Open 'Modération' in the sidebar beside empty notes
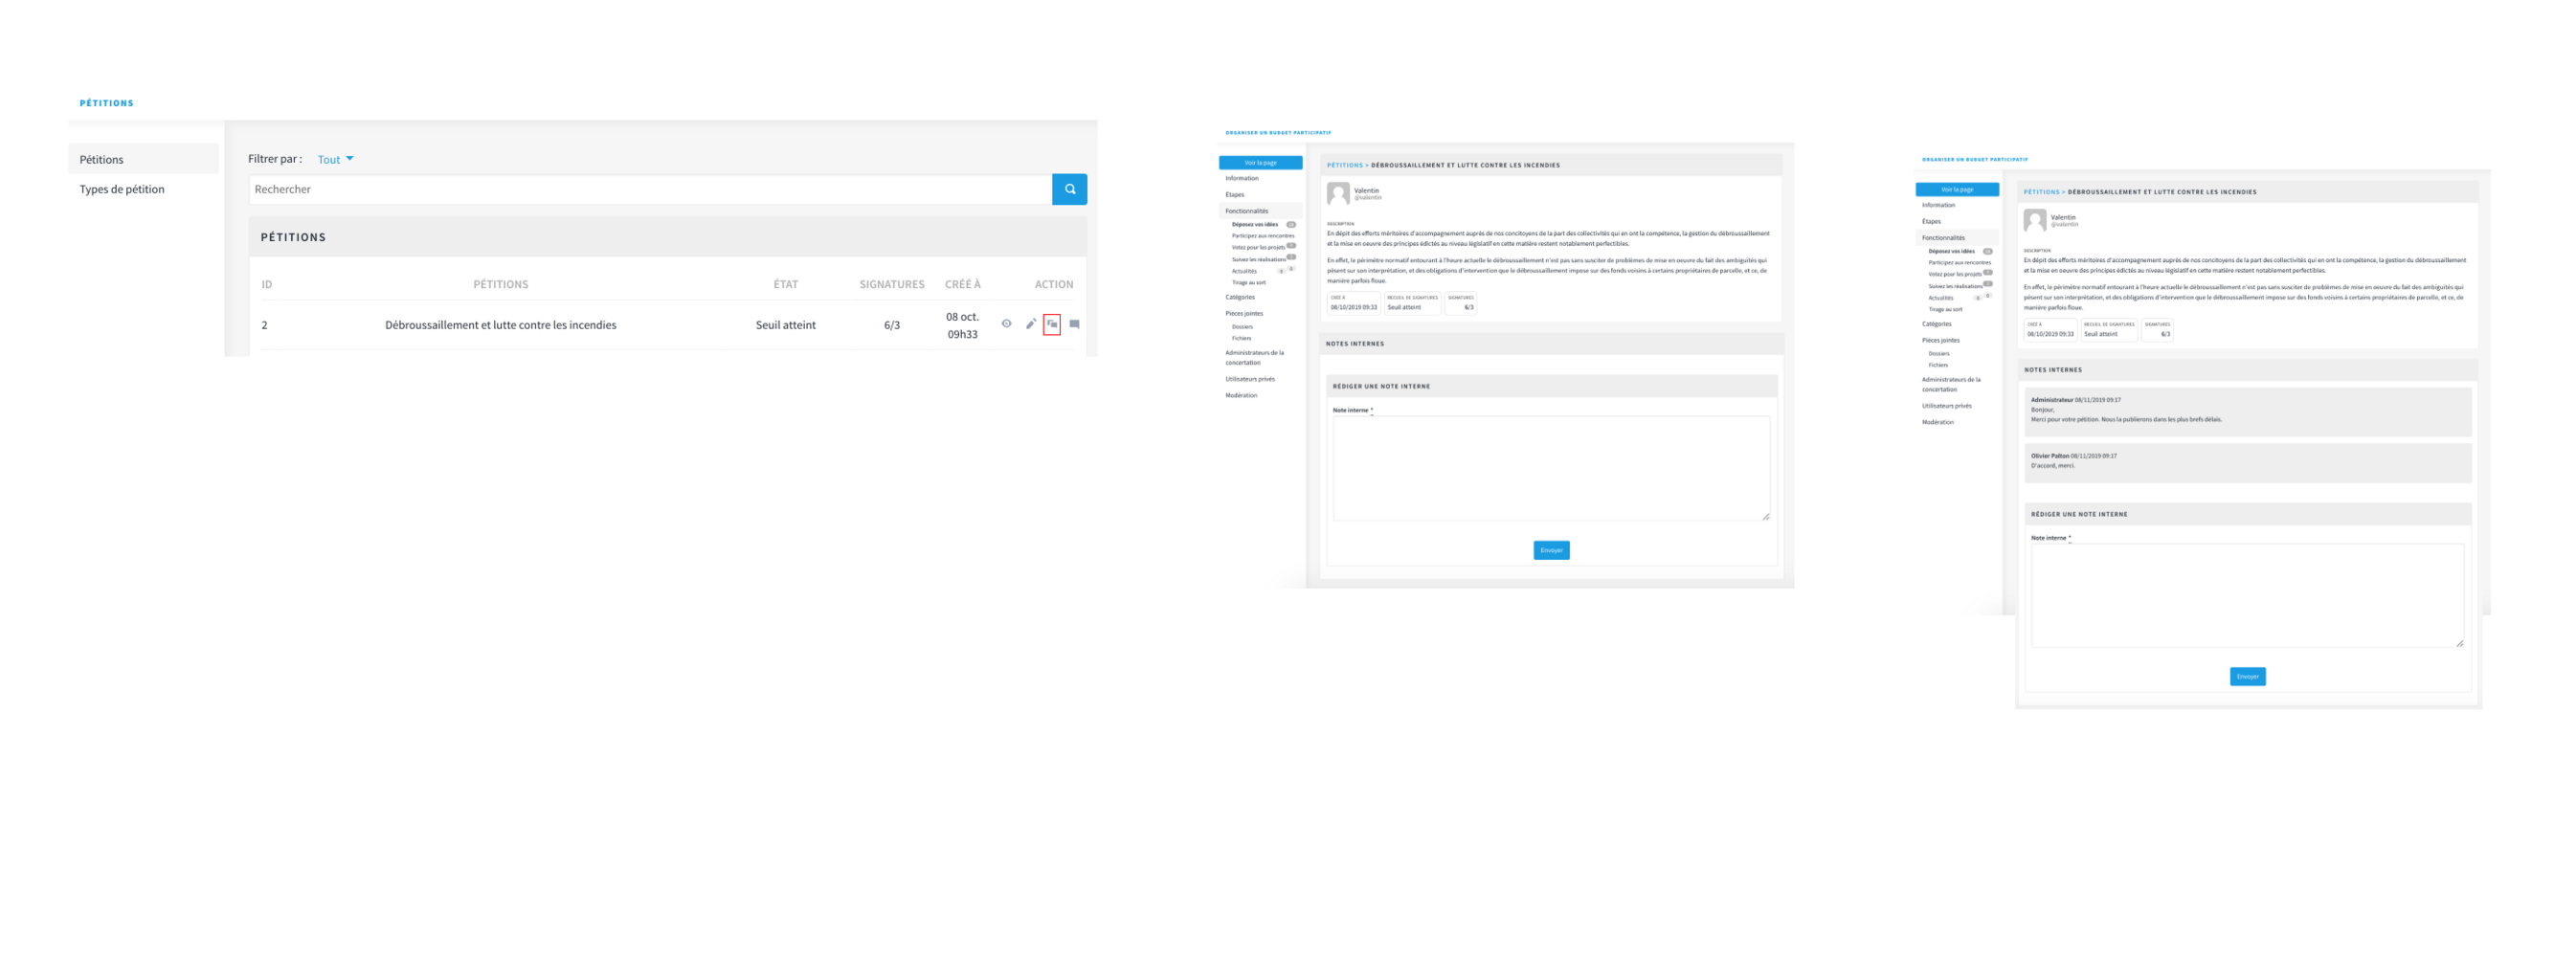This screenshot has width=2576, height=957. pyautogui.click(x=1241, y=395)
